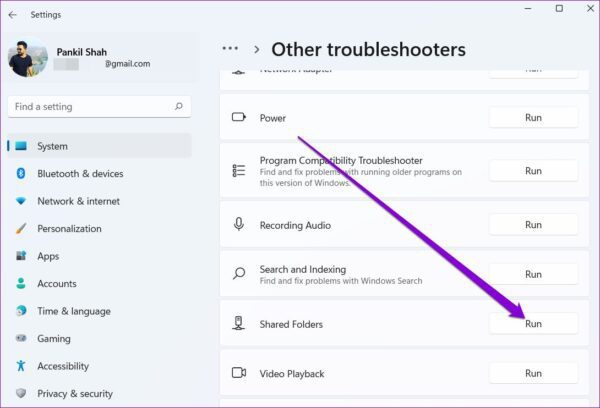Open Accounts settings
The image size is (600, 408).
click(99, 284)
